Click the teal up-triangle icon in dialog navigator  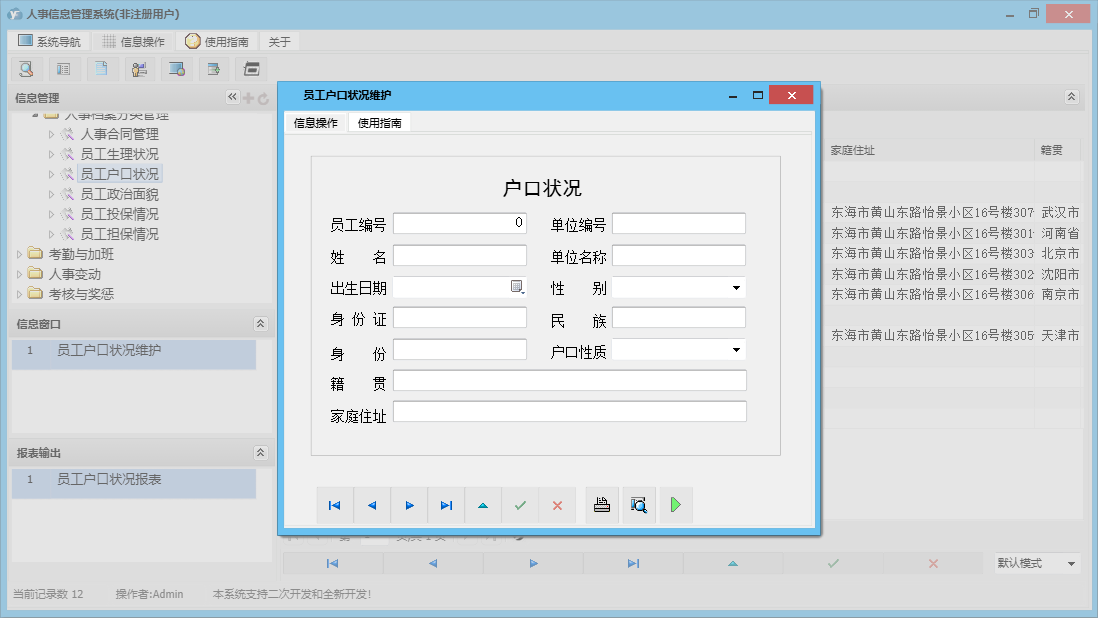pos(483,506)
